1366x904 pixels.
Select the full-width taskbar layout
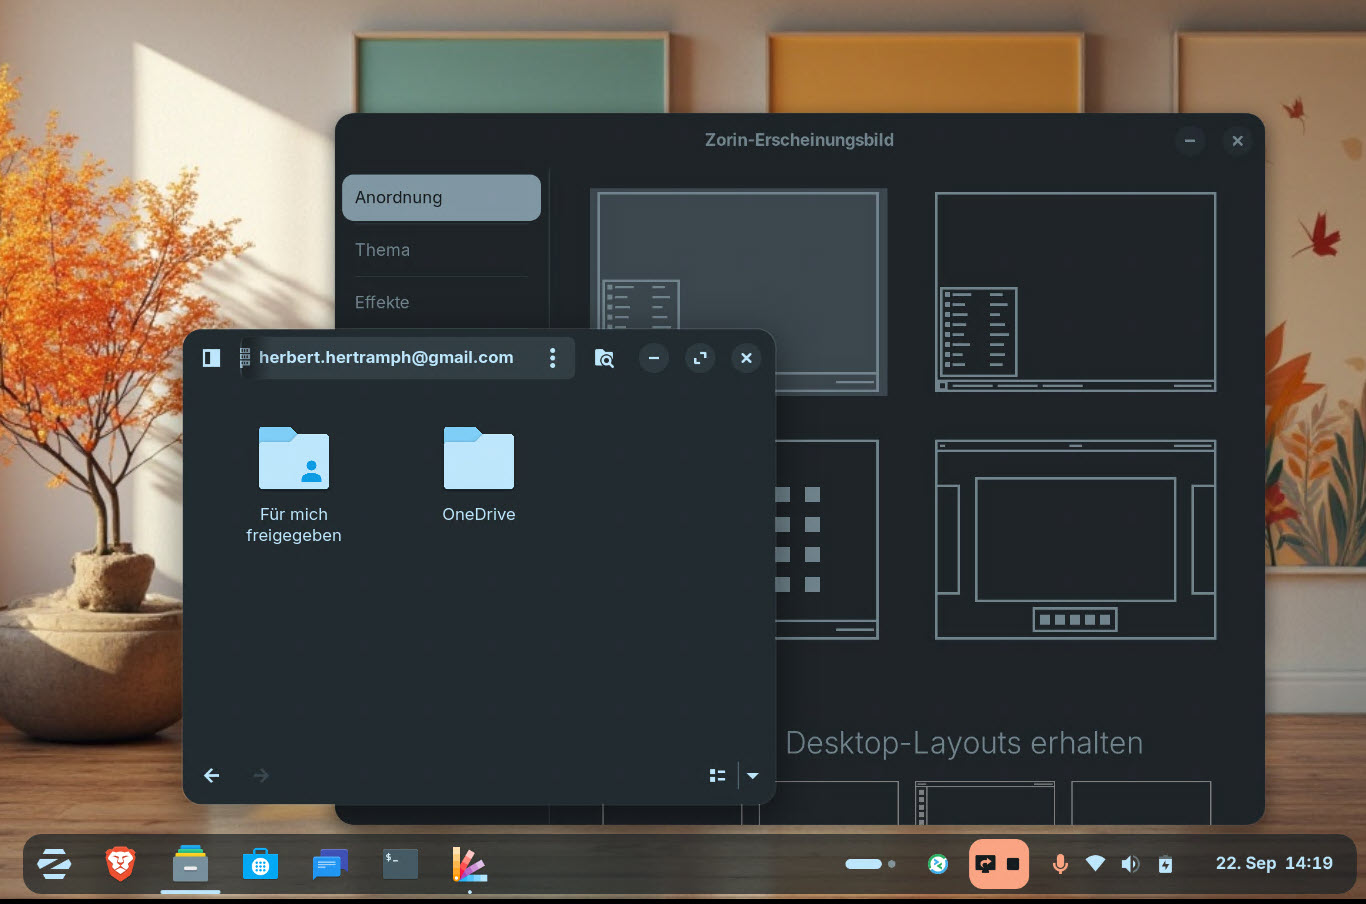click(x=1075, y=291)
